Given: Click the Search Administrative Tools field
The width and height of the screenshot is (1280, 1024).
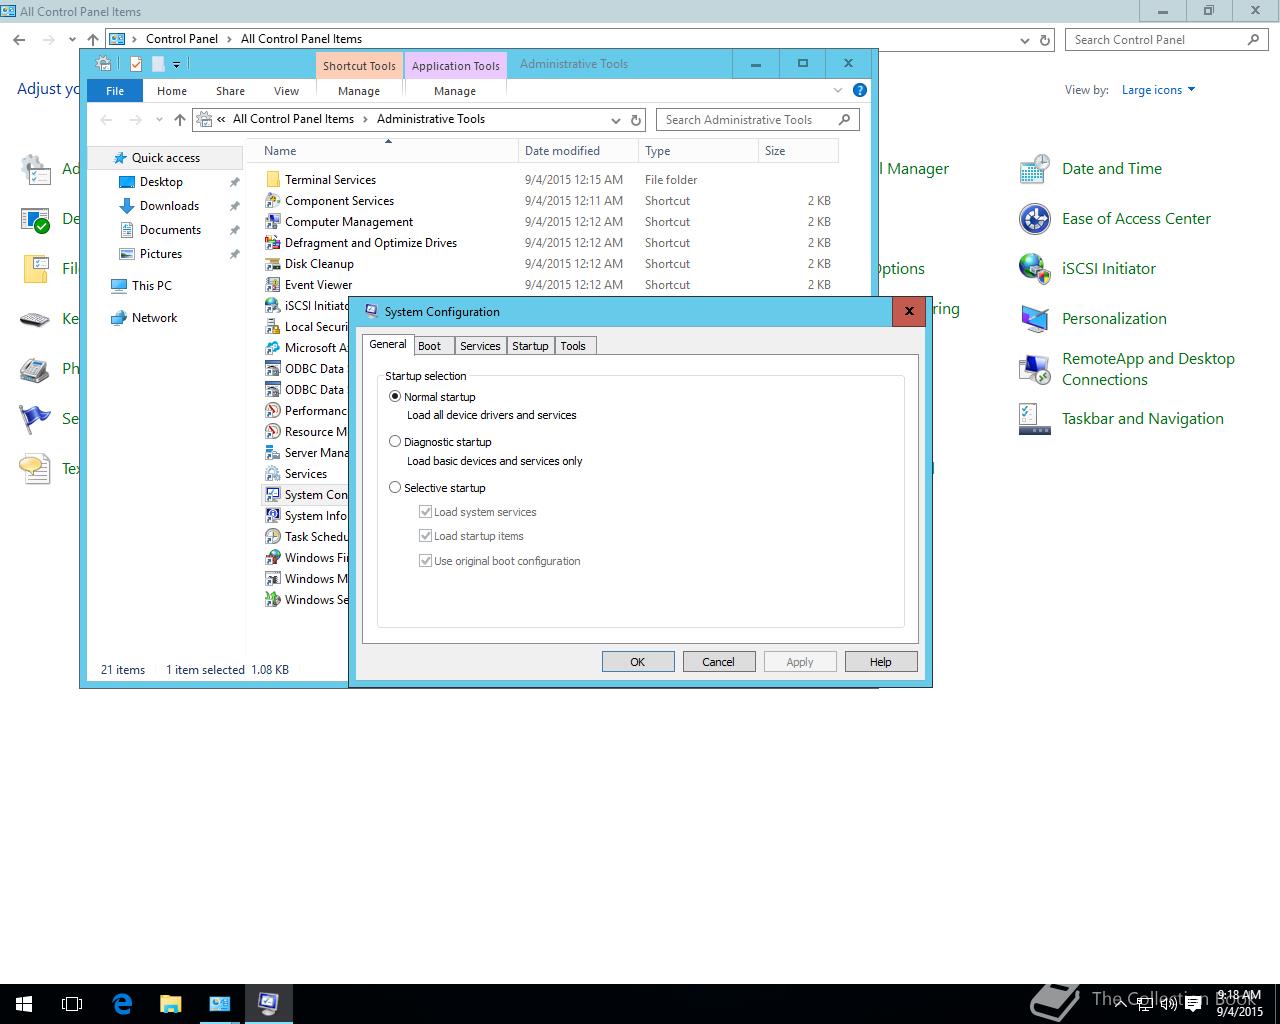Looking at the screenshot, I should (x=758, y=120).
